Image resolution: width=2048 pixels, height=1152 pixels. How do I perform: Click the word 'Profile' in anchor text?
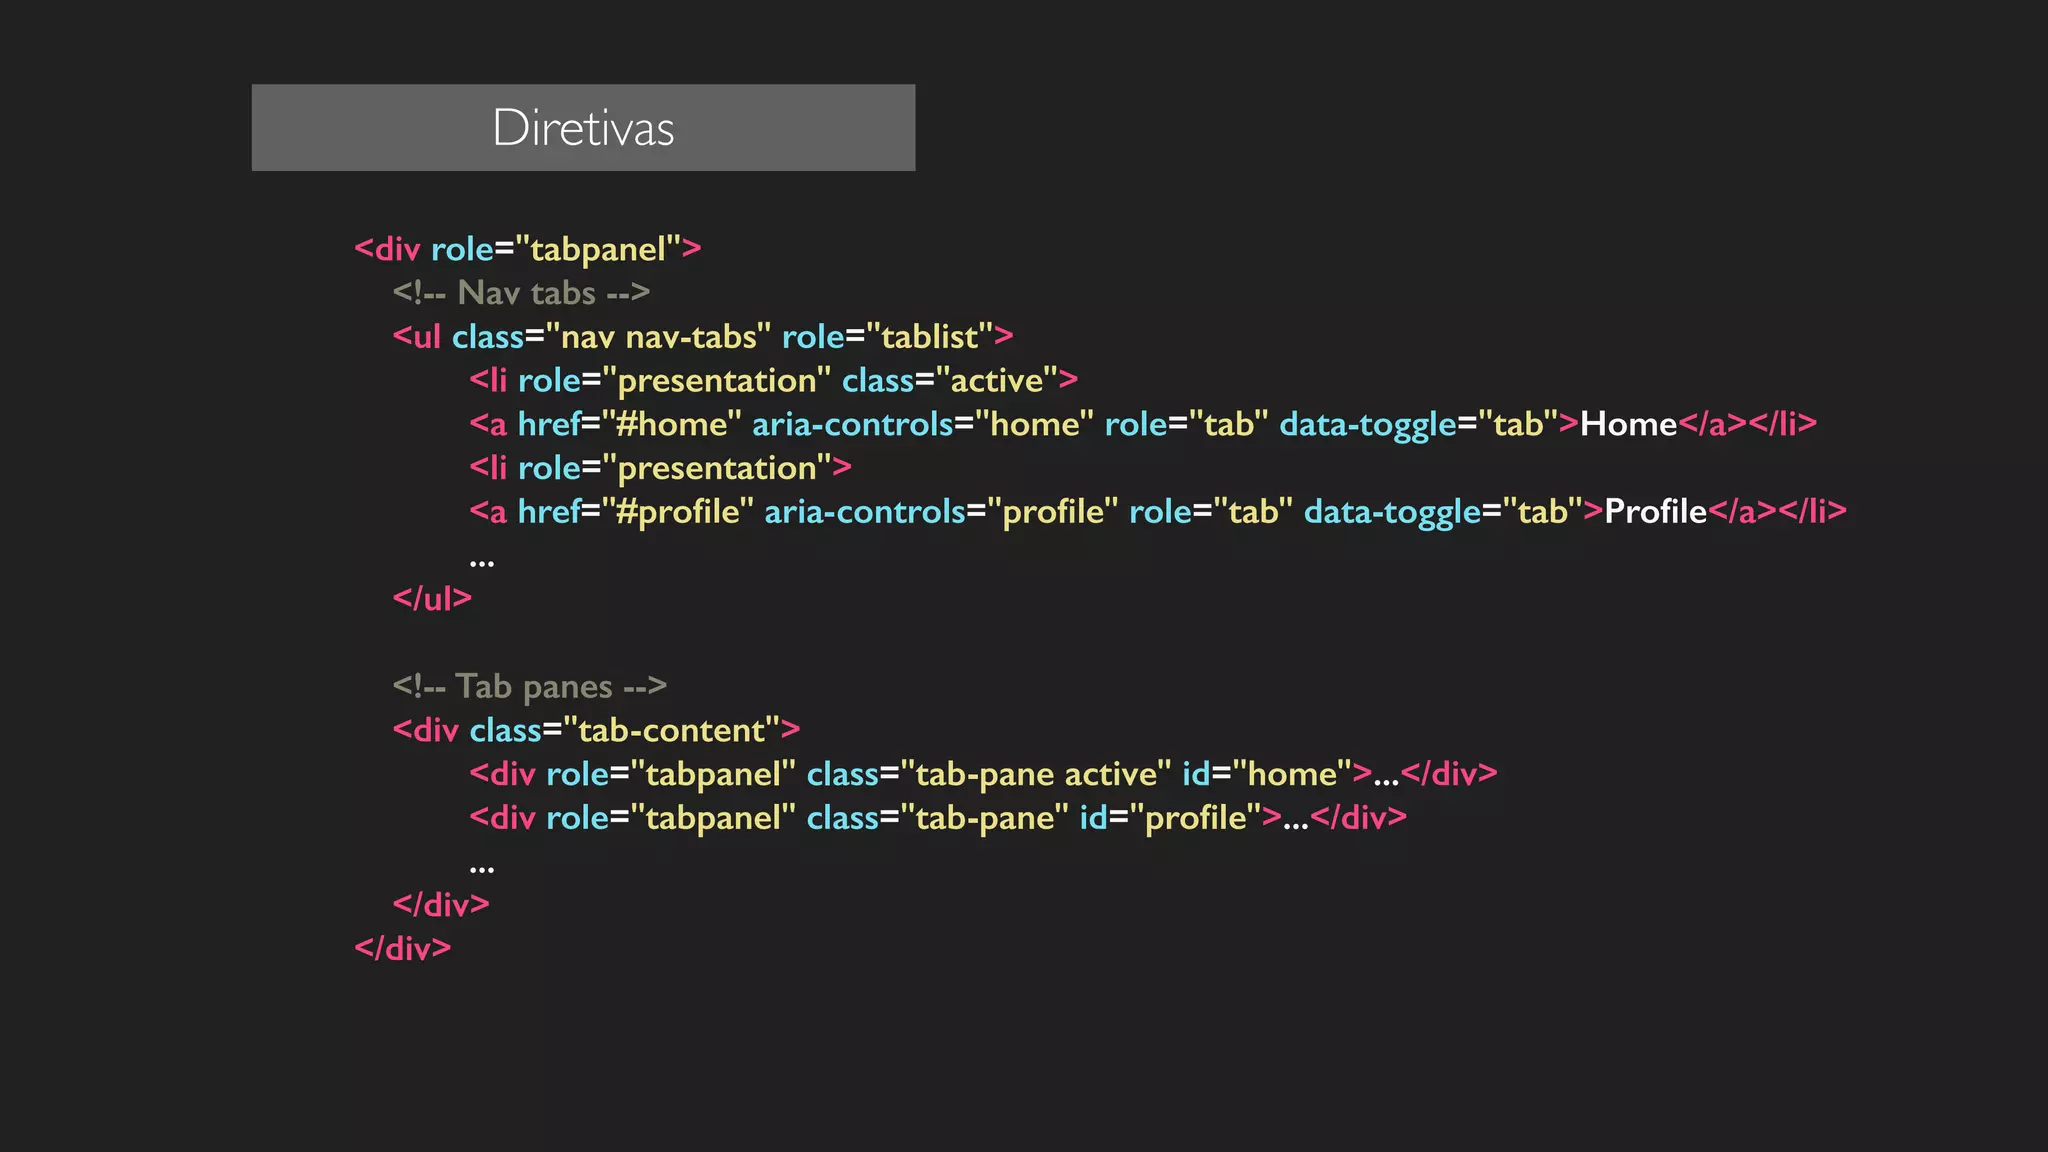tap(1655, 511)
